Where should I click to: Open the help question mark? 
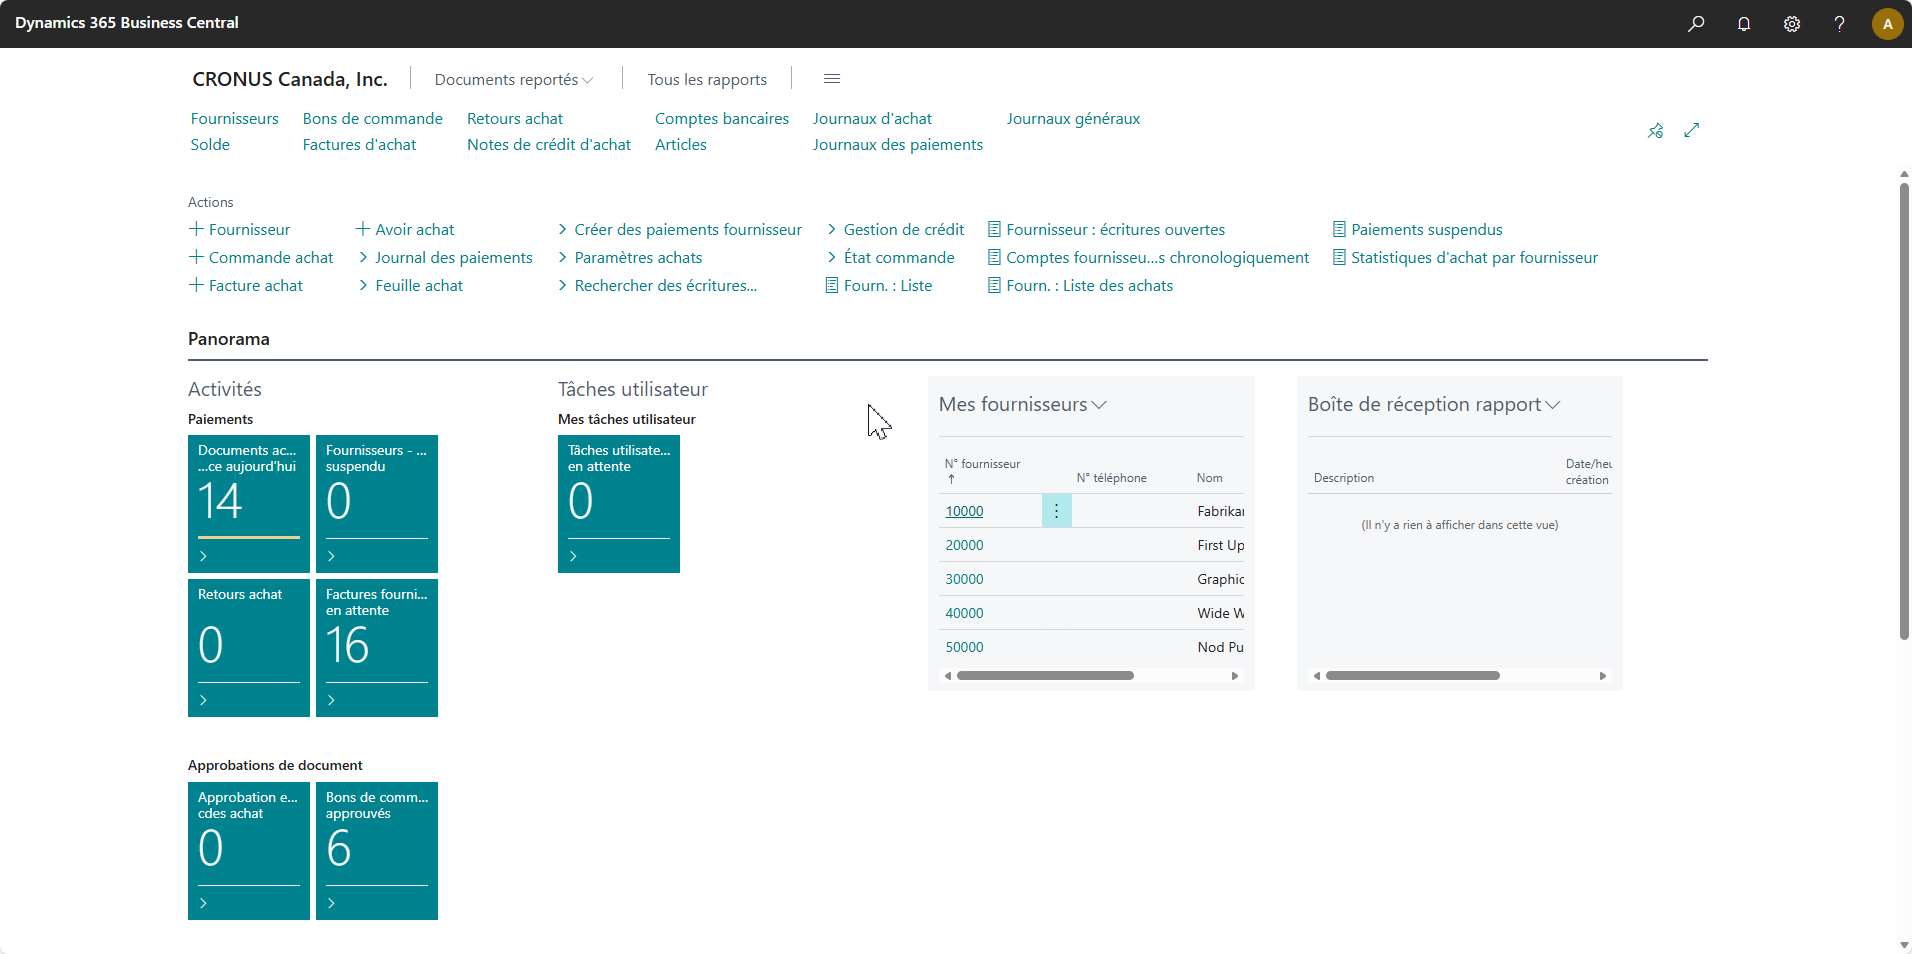pyautogui.click(x=1839, y=24)
